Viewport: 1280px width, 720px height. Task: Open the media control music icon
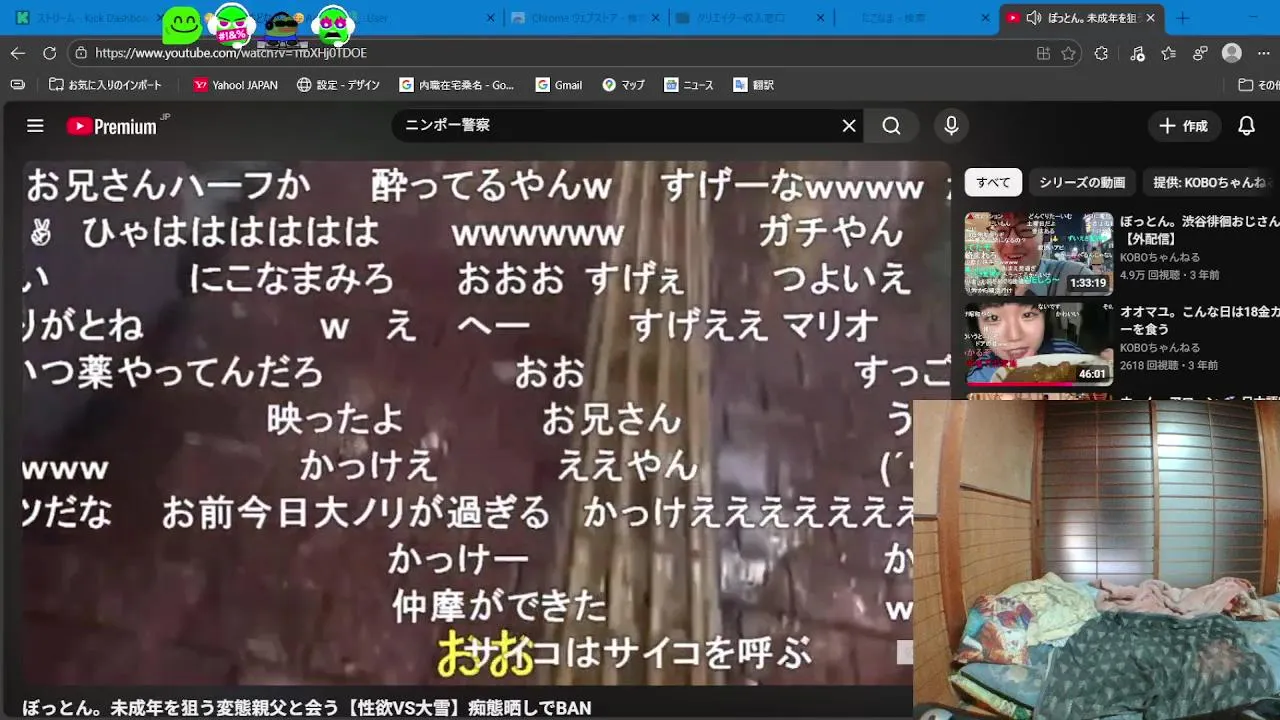point(1137,53)
